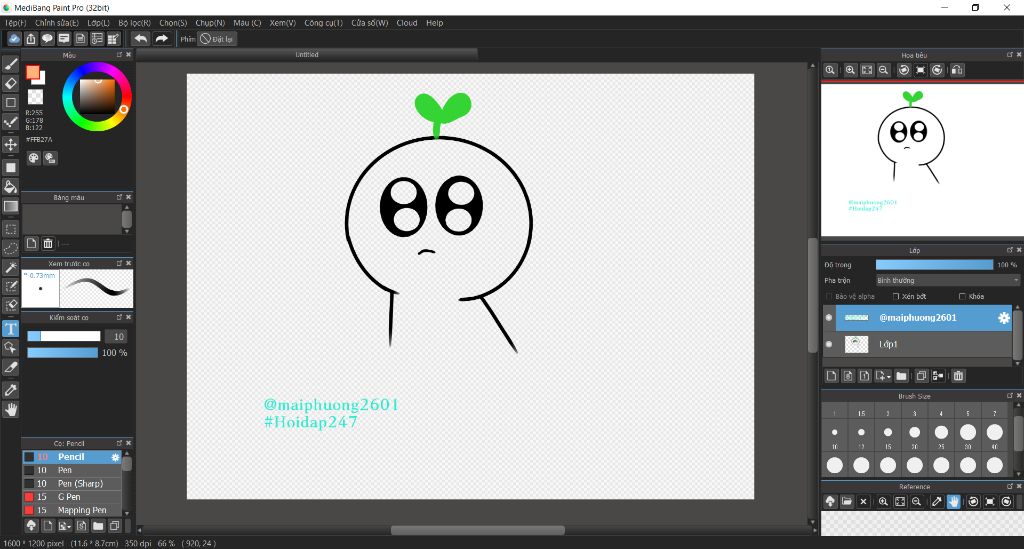Screen dimensions: 1024x549
Task: Open settings gear of @maiphuong2601 layer
Action: 1004,318
